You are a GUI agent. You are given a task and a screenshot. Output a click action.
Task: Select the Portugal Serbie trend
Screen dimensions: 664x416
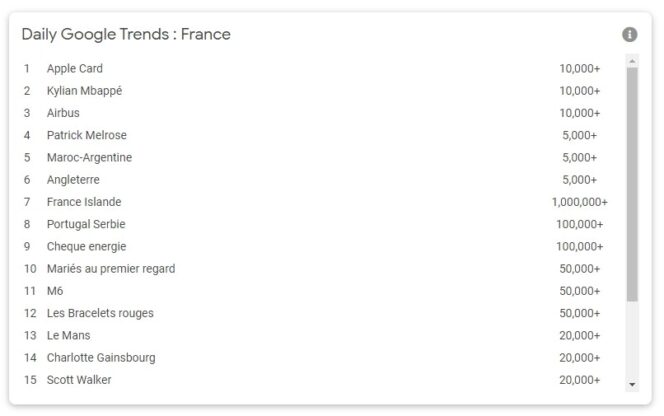tap(86, 224)
